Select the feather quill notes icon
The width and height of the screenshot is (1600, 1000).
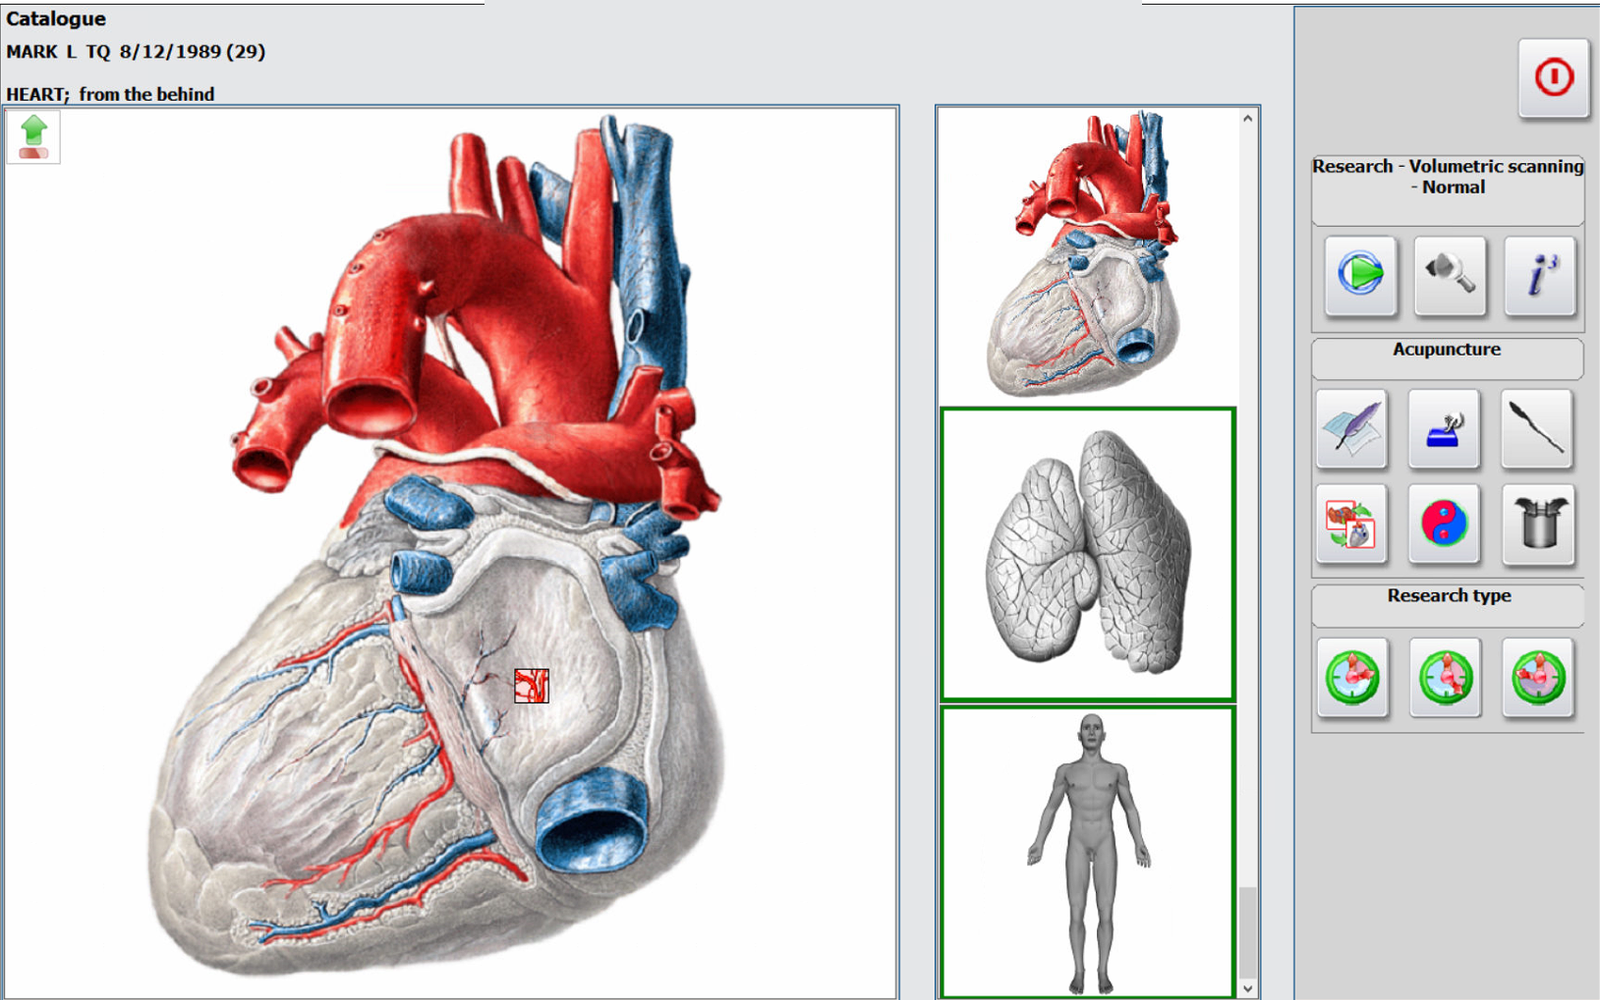coord(1352,429)
